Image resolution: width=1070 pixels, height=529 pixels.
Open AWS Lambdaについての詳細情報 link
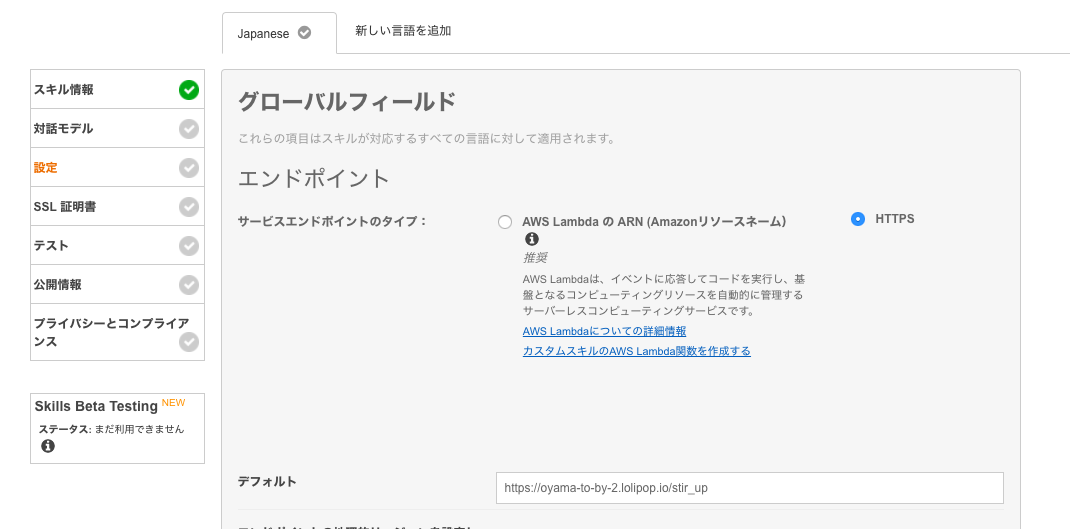click(x=604, y=331)
